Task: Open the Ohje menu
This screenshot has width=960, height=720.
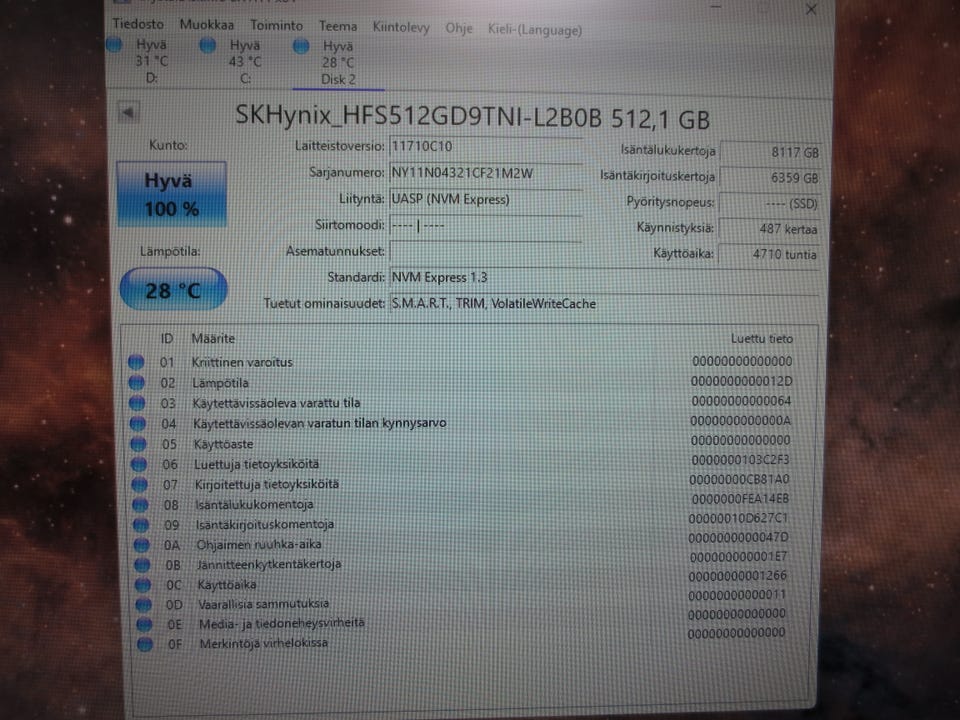Action: point(459,28)
